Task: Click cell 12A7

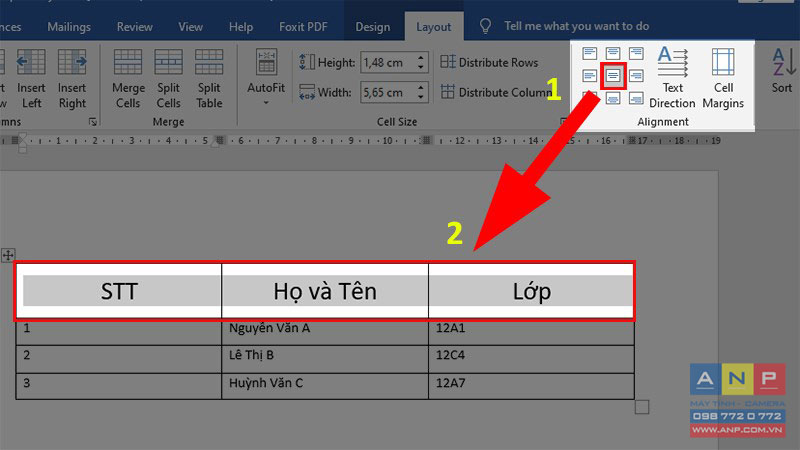Action: pyautogui.click(x=531, y=386)
